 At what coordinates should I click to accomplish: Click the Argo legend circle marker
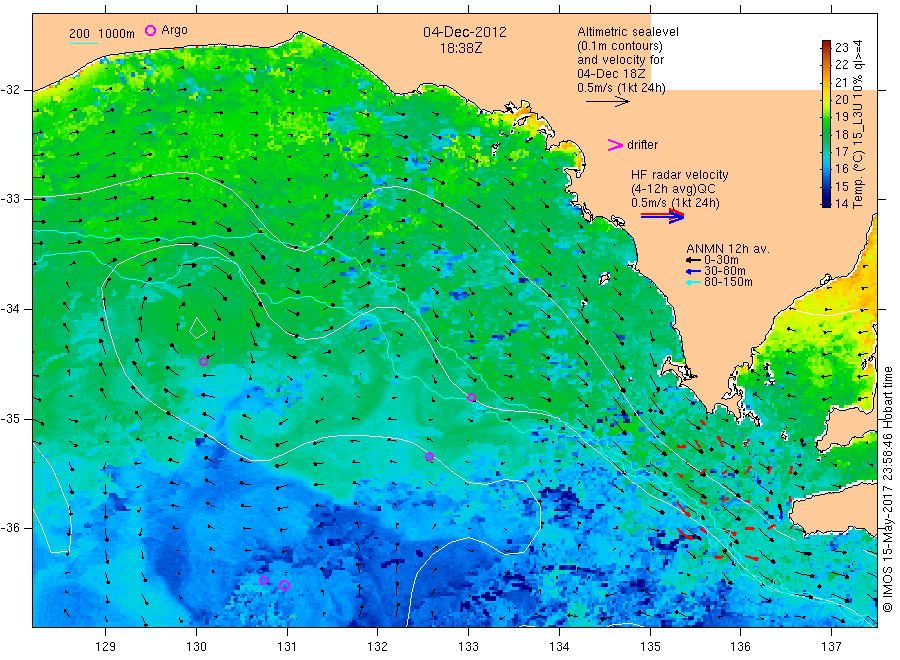150,30
